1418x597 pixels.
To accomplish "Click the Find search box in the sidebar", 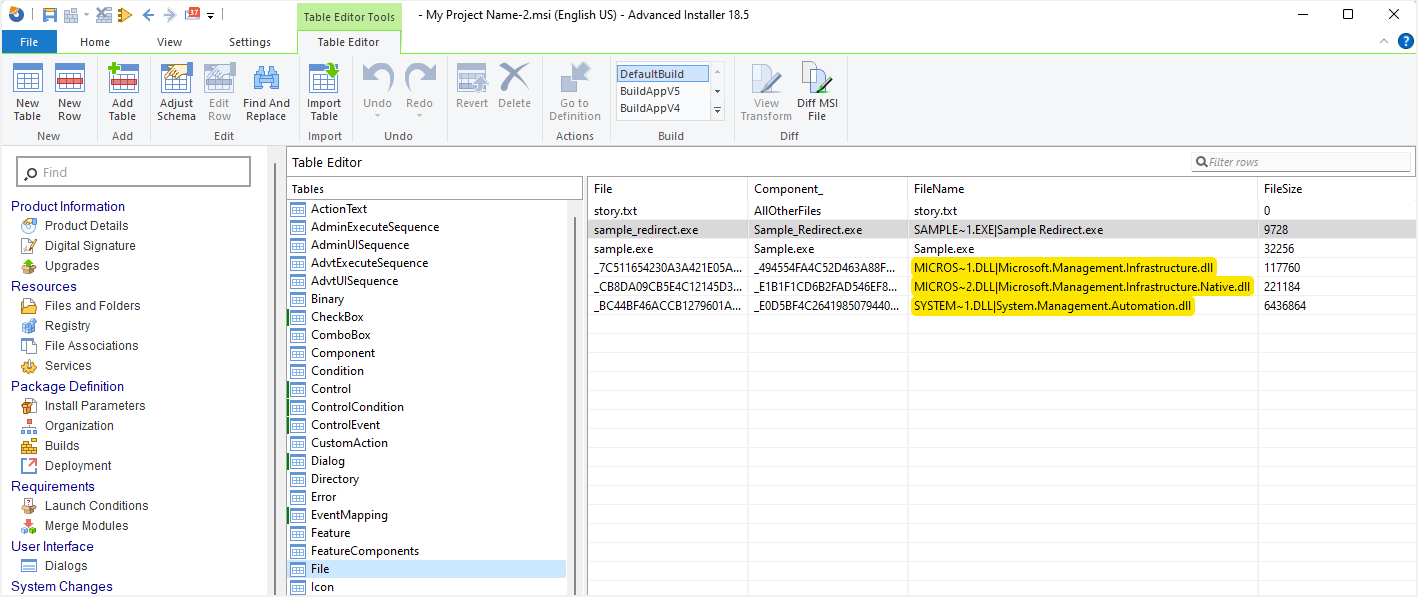I will pos(134,172).
